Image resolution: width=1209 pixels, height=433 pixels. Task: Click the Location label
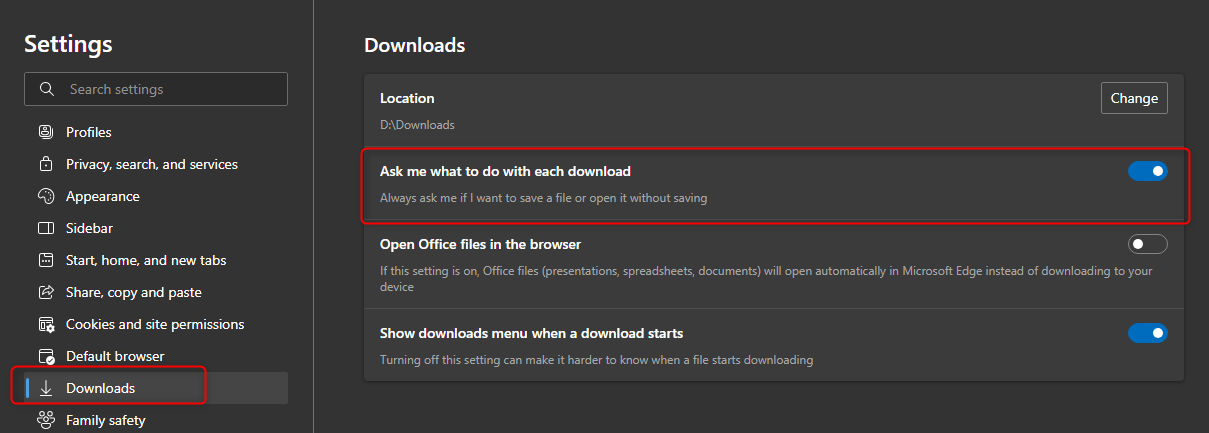coord(407,98)
